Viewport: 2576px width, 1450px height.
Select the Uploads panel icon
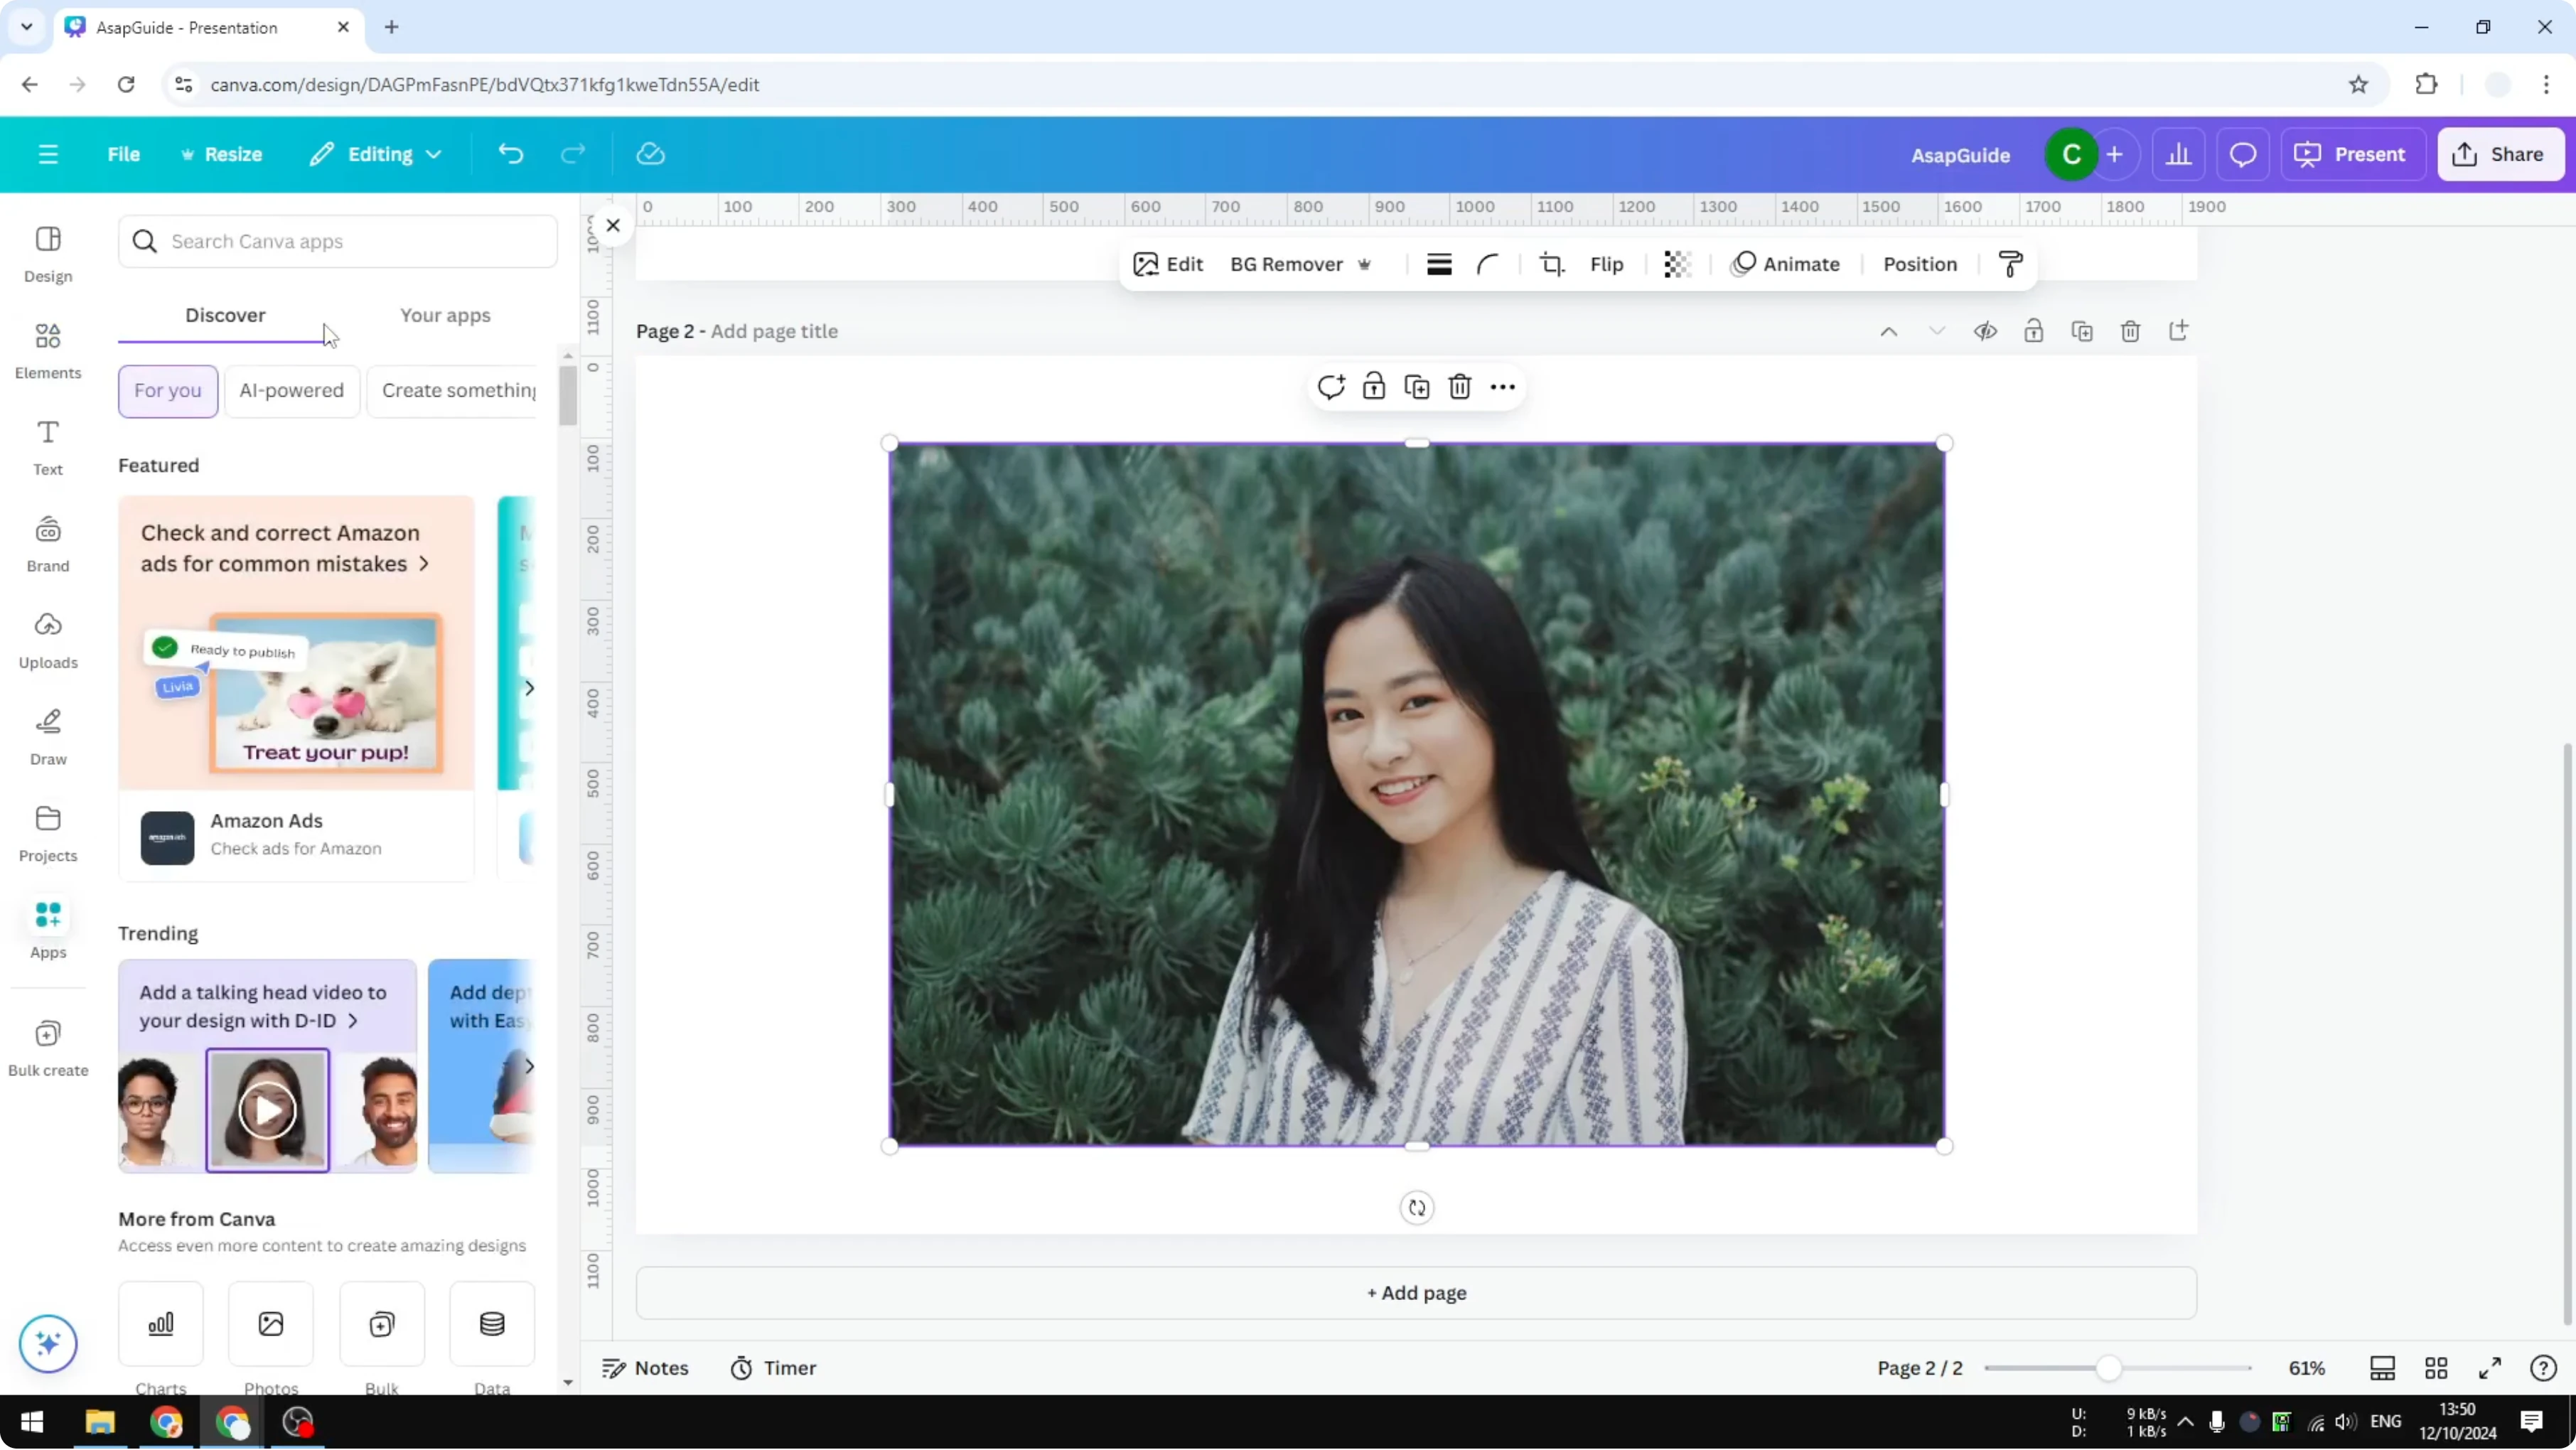[47, 640]
